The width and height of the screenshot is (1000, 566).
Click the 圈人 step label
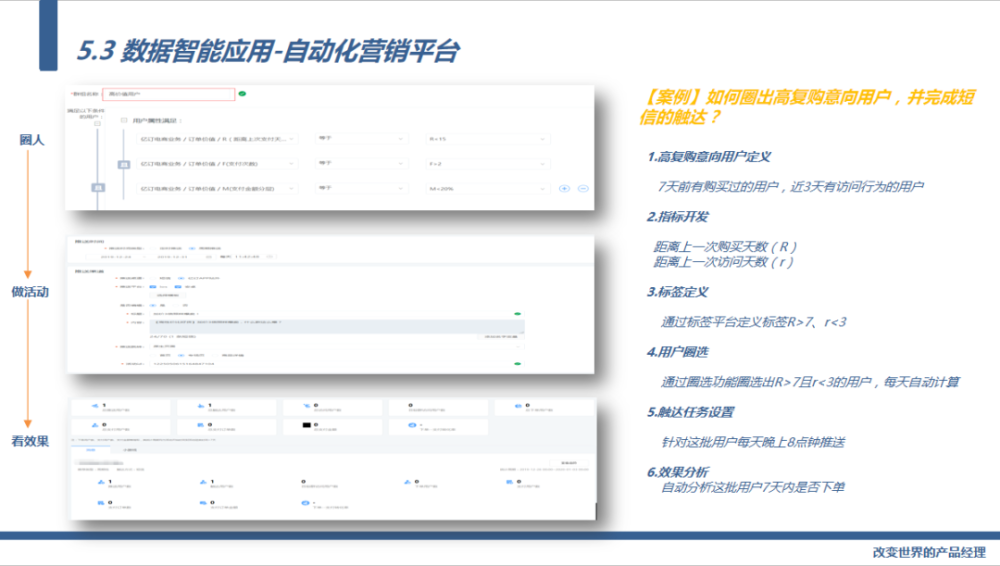click(32, 140)
